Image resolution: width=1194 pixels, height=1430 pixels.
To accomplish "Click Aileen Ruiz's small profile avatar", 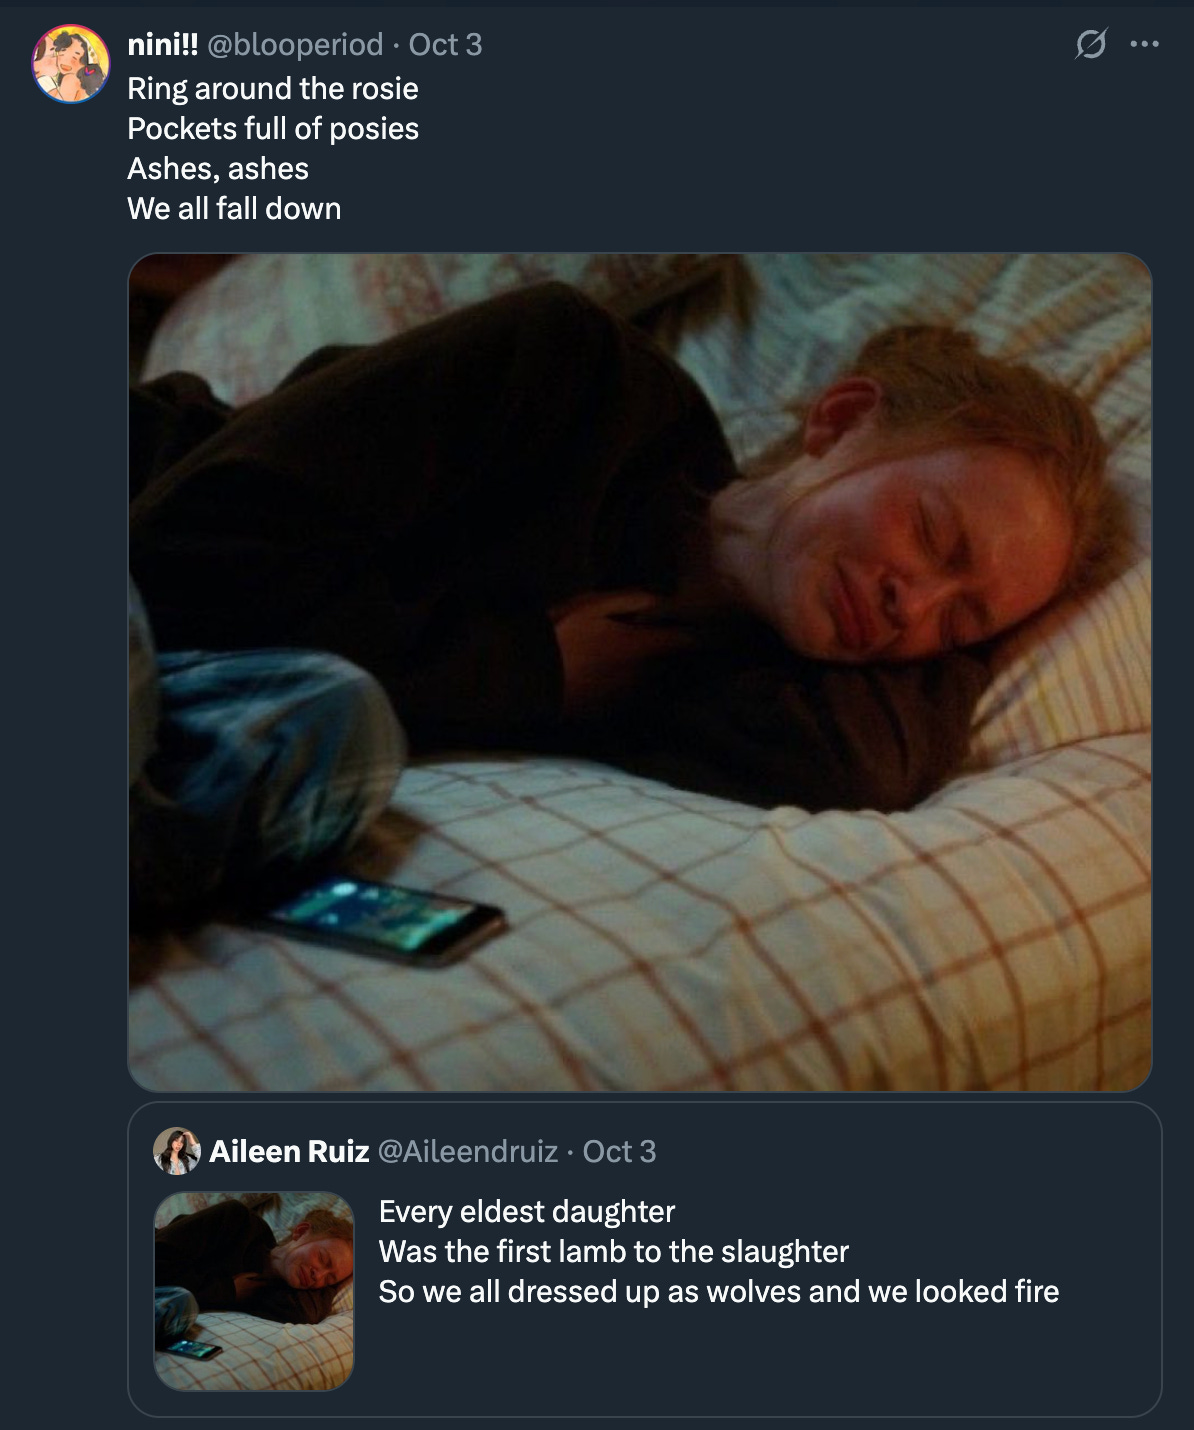I will [x=177, y=1151].
